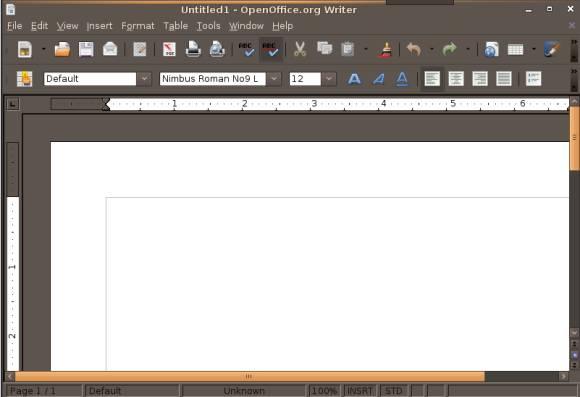Click STD selection mode in status bar
Image resolution: width=580 pixels, height=397 pixels.
[x=394, y=391]
